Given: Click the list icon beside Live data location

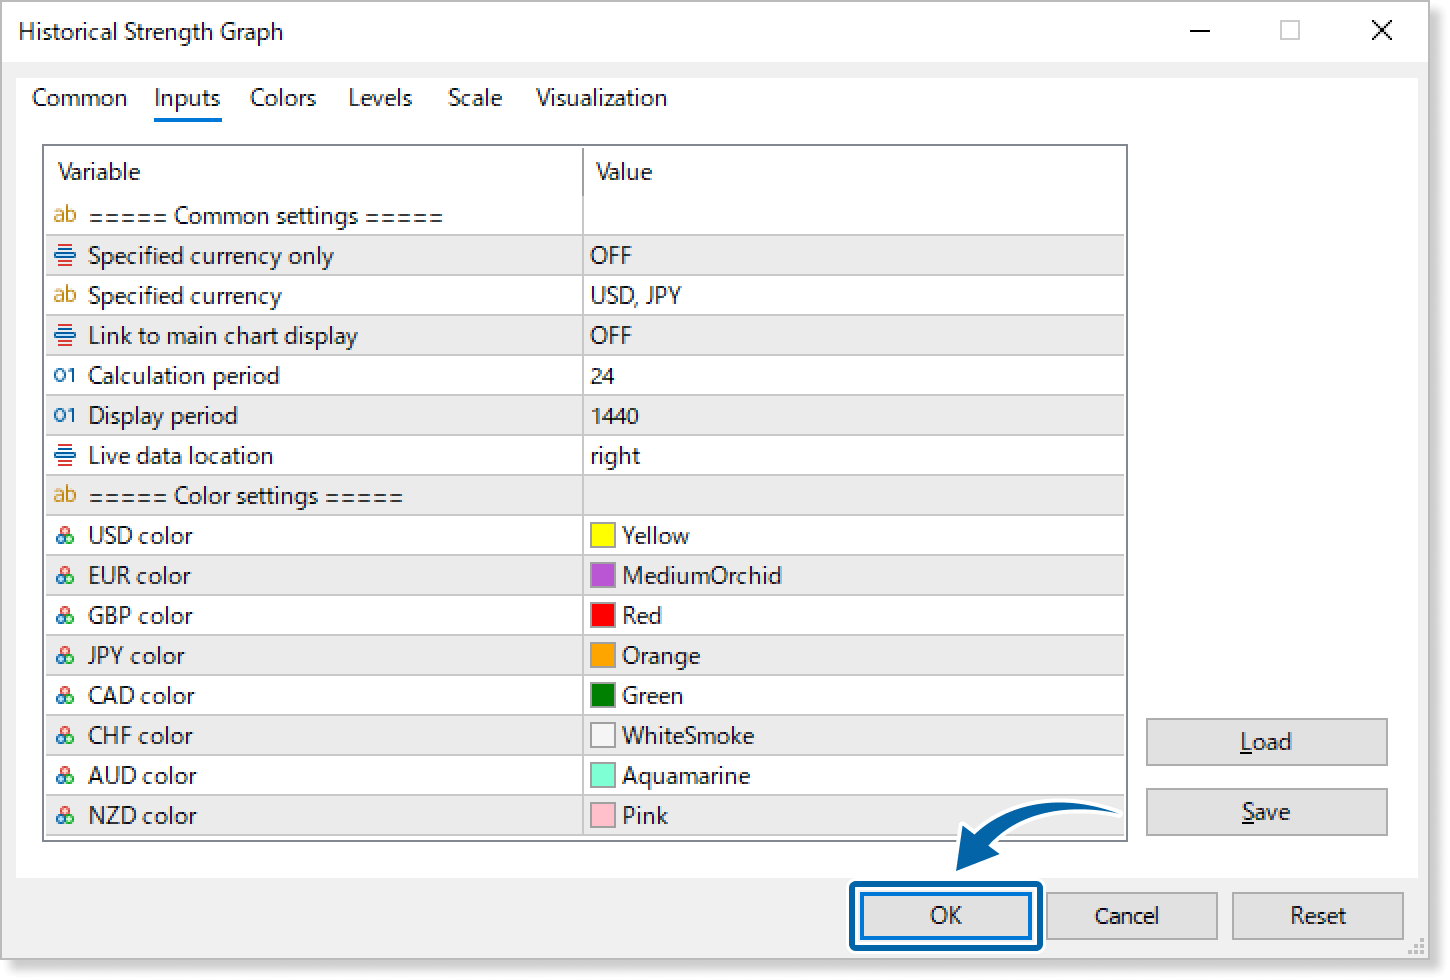Looking at the screenshot, I should coord(64,455).
